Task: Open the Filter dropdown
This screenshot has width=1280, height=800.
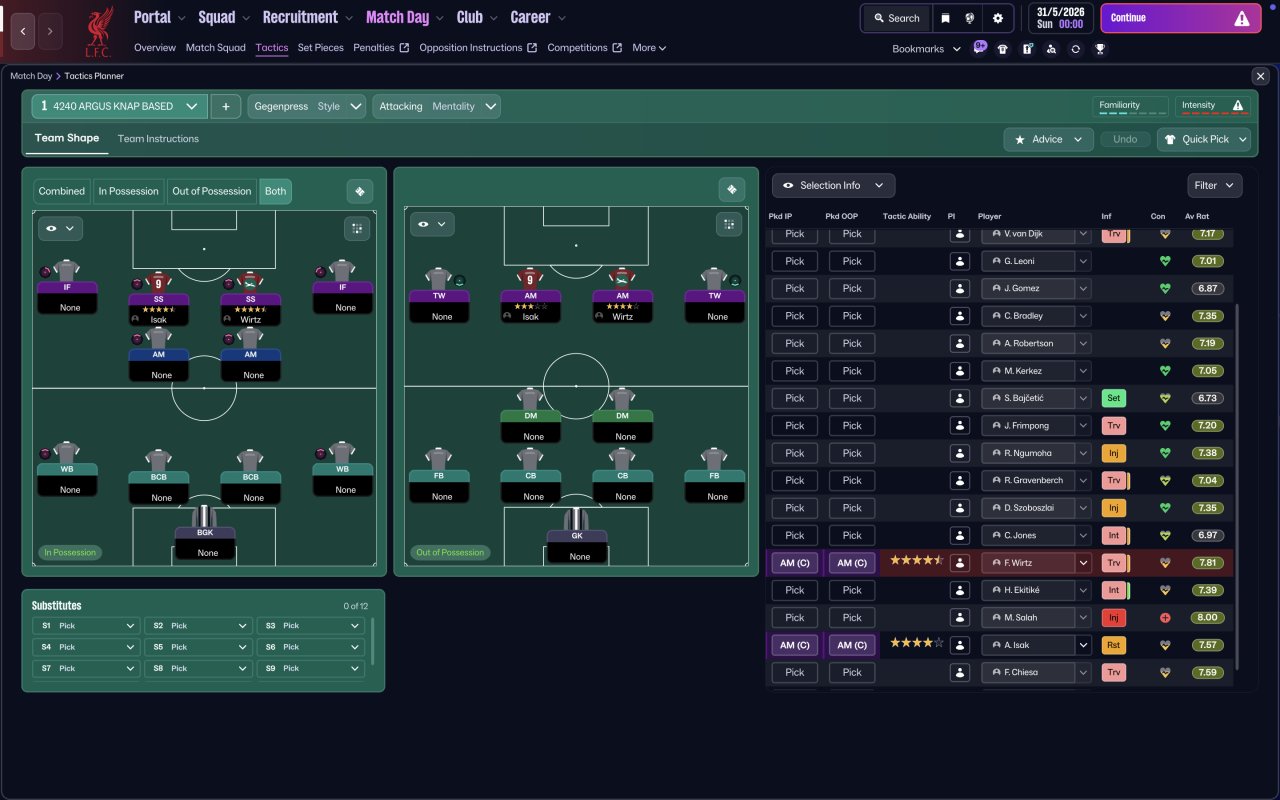Action: click(x=1215, y=185)
